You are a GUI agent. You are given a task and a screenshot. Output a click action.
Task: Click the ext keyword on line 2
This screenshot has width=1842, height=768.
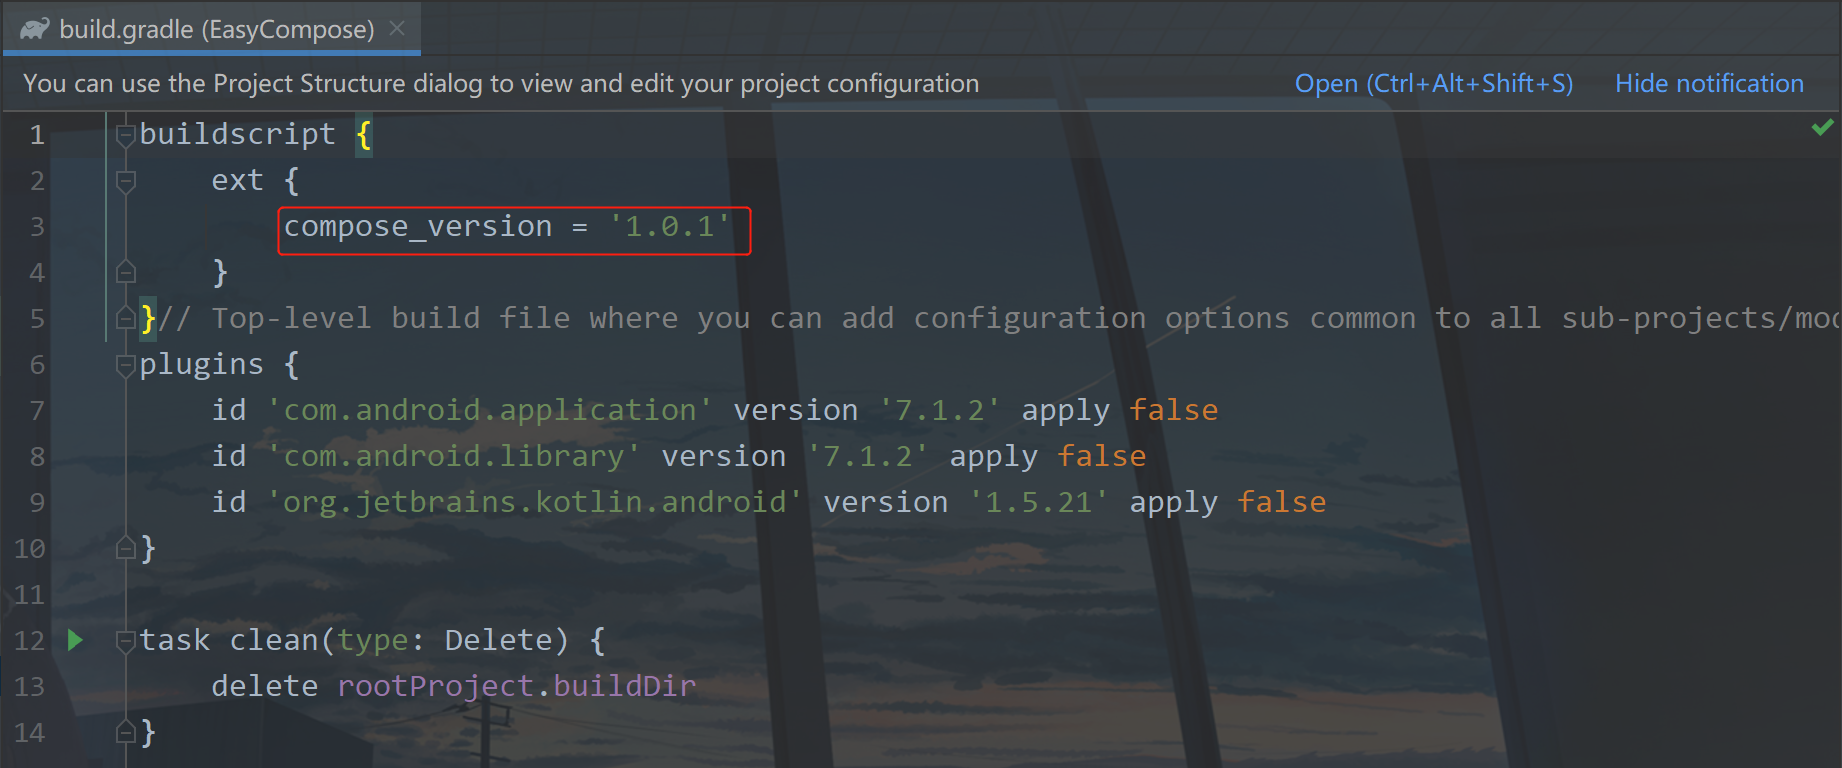(238, 181)
